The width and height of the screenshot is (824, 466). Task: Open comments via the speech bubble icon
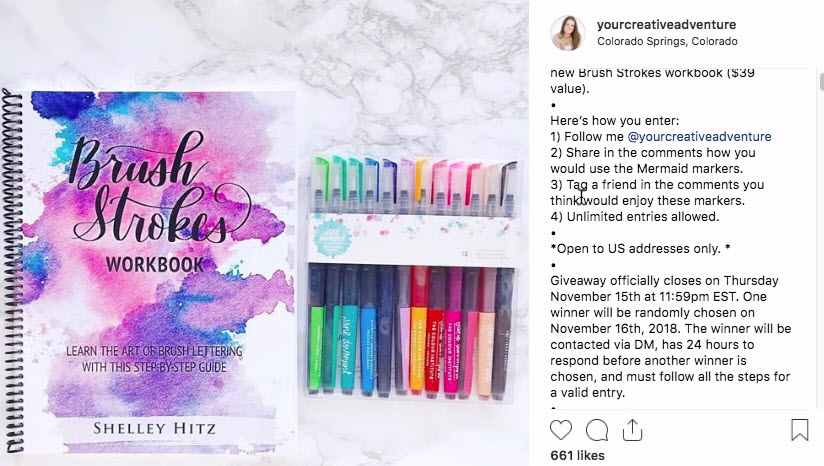[597, 430]
